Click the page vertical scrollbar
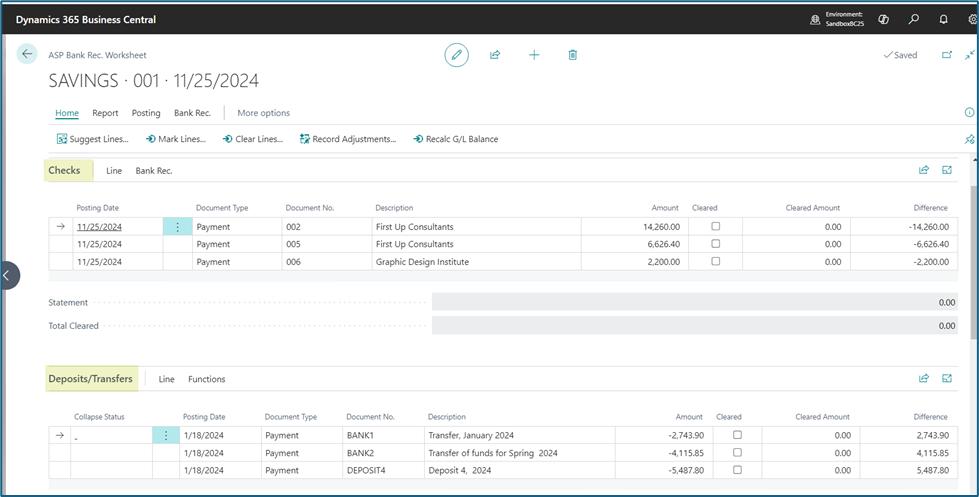The height and width of the screenshot is (497, 979). 974,262
